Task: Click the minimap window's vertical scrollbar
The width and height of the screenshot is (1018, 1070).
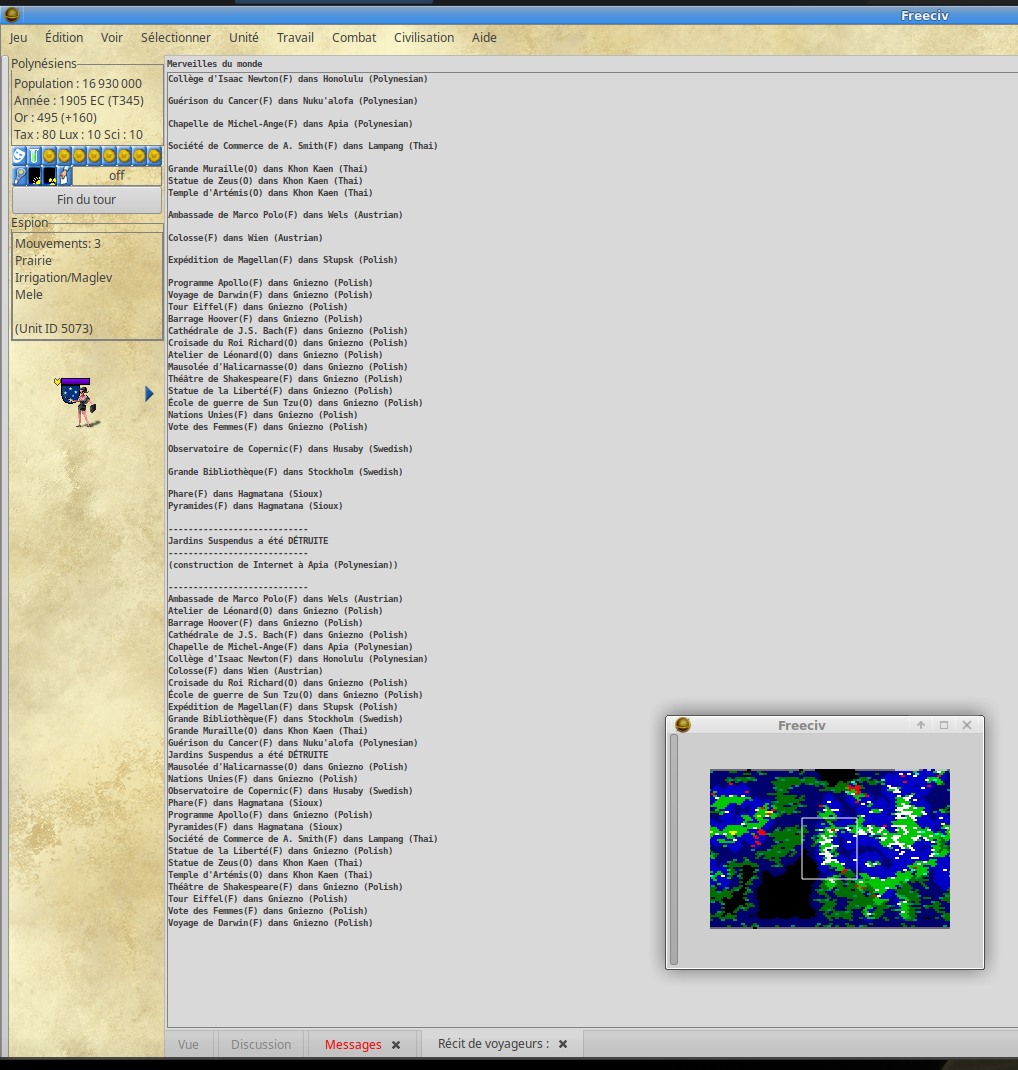Action: (x=674, y=850)
